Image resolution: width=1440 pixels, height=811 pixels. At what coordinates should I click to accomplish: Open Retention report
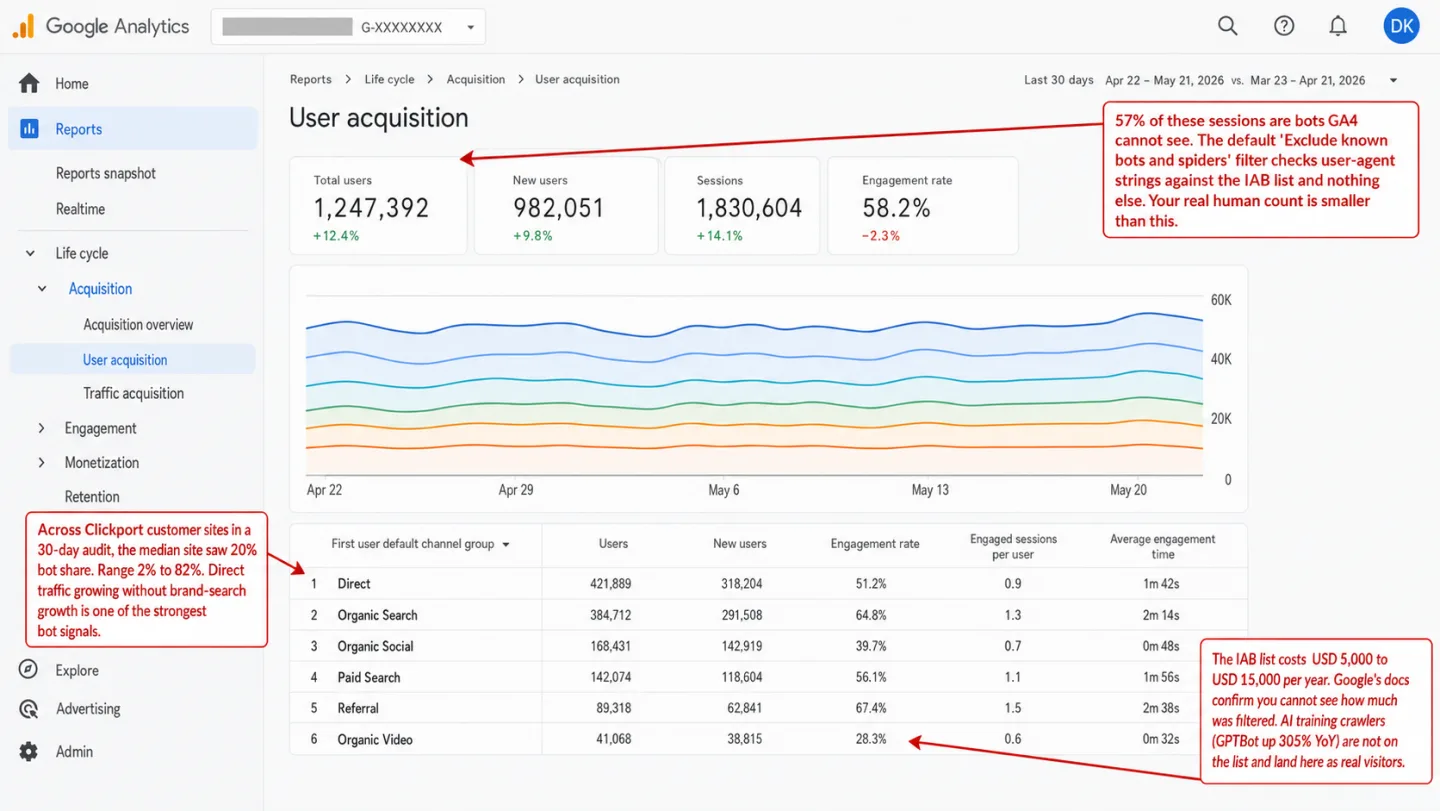pos(92,496)
